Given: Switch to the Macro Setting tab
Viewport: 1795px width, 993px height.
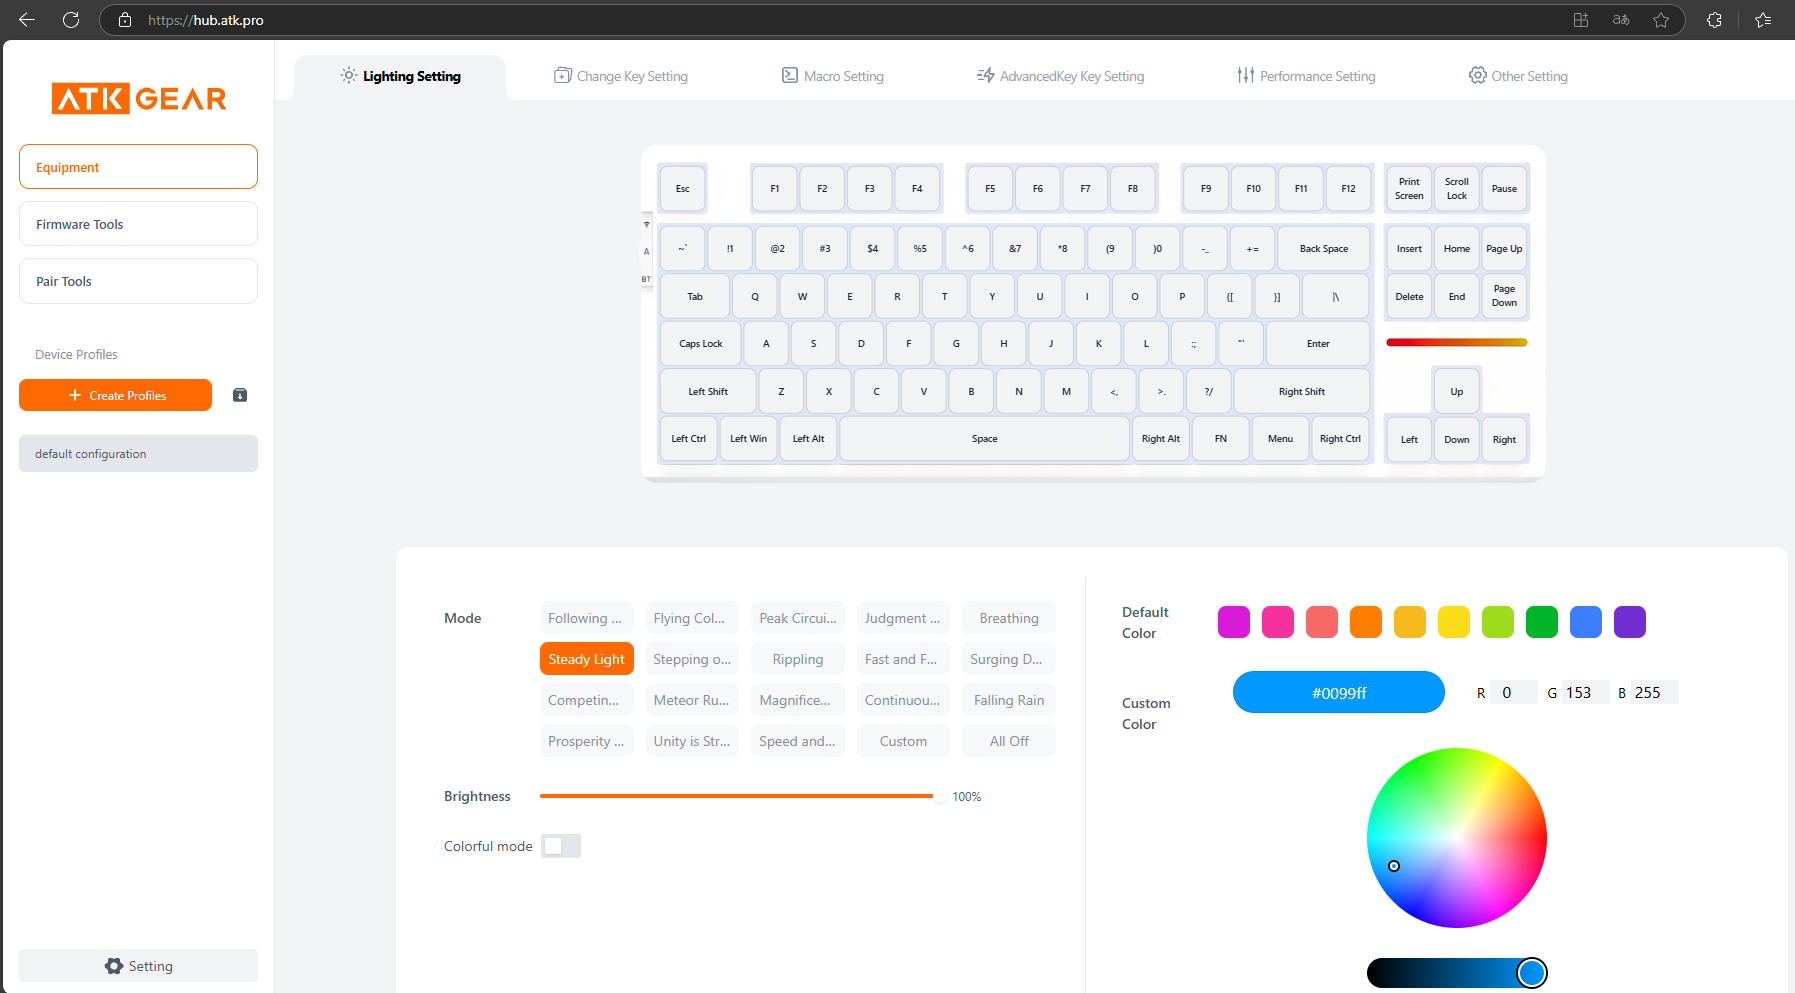Looking at the screenshot, I should (833, 76).
